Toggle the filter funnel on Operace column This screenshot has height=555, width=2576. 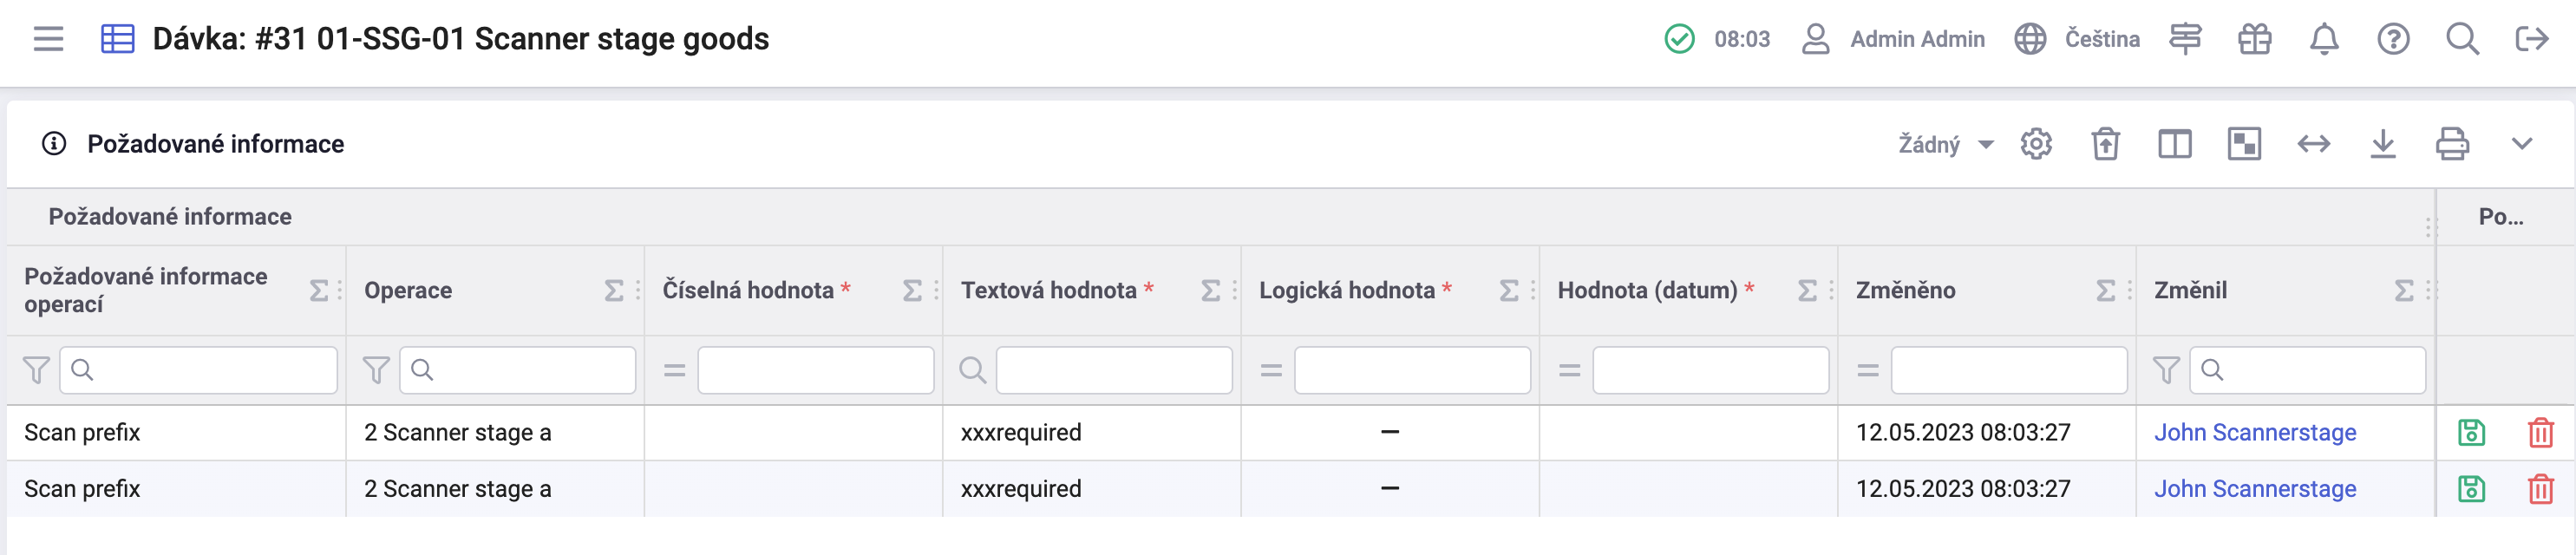[x=375, y=370]
